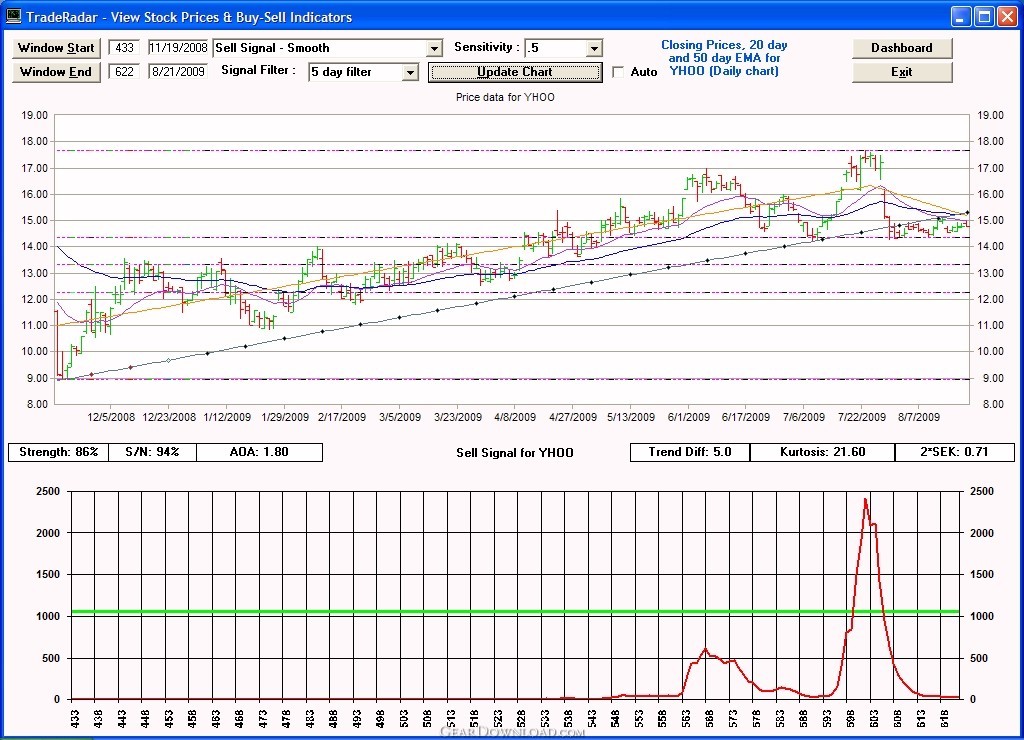The height and width of the screenshot is (740, 1024).
Task: Minimize the TradeRadar window
Action: [960, 16]
